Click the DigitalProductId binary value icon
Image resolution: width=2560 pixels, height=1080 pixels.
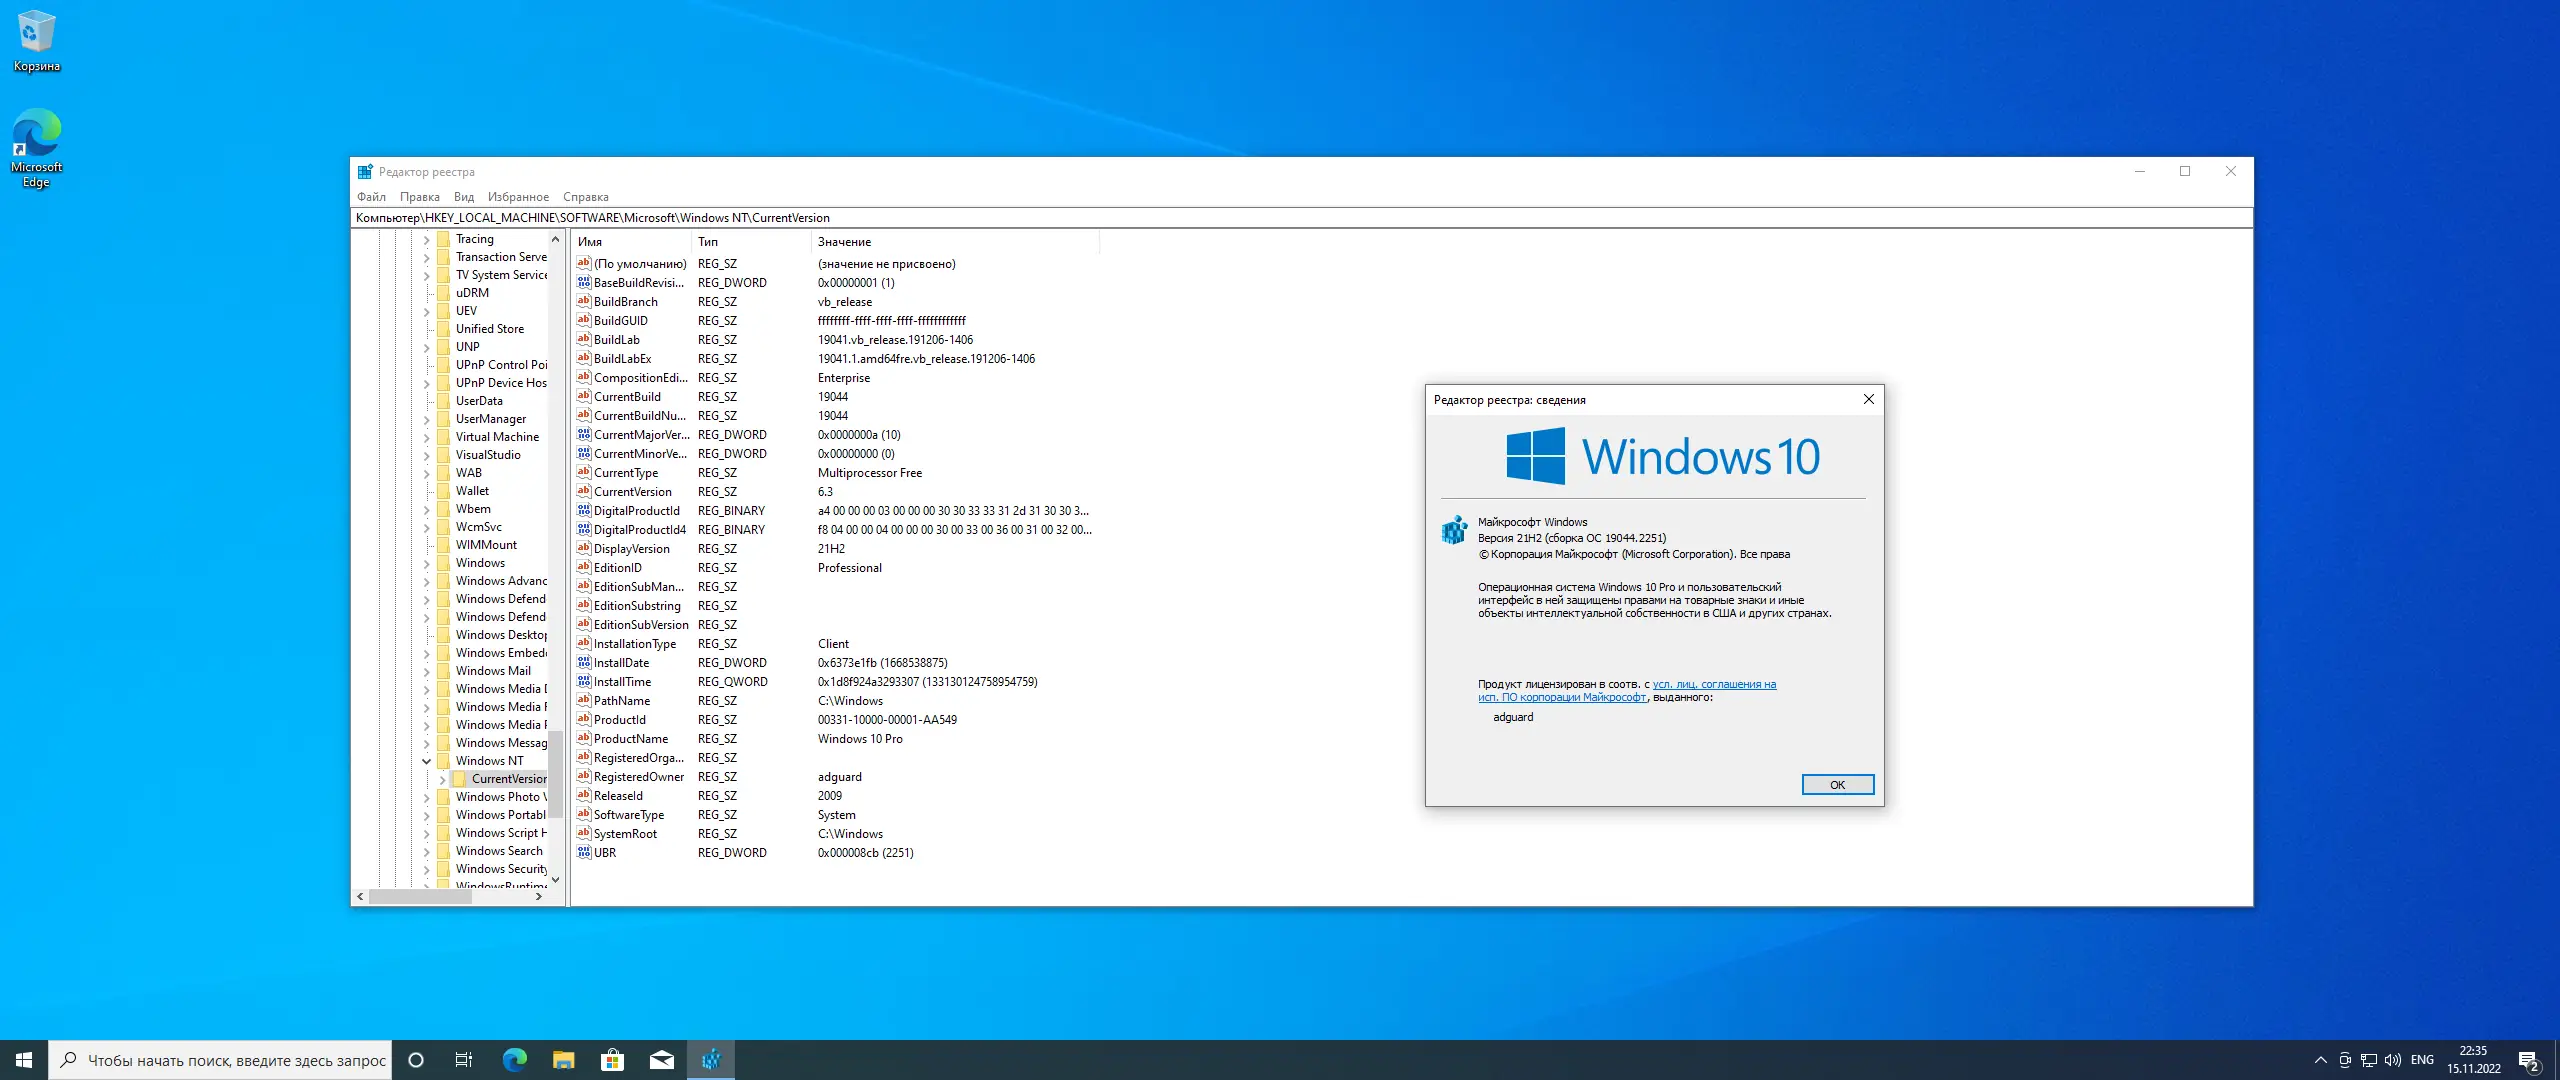pyautogui.click(x=584, y=511)
